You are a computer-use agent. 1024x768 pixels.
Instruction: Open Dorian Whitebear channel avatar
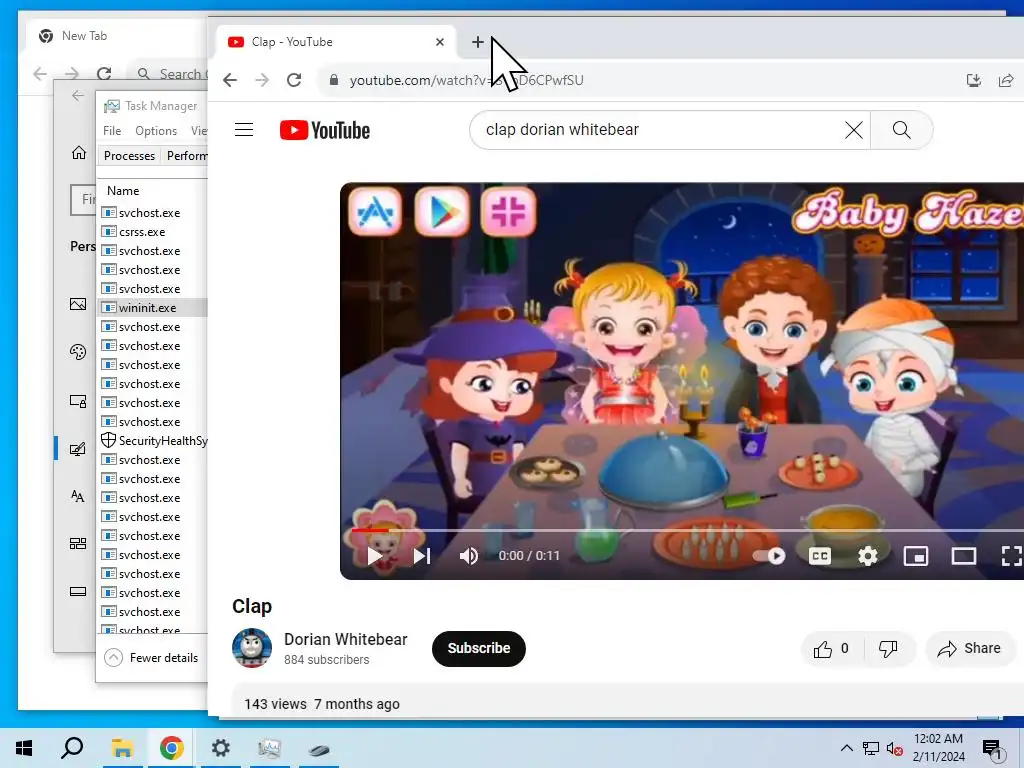pyautogui.click(x=252, y=648)
